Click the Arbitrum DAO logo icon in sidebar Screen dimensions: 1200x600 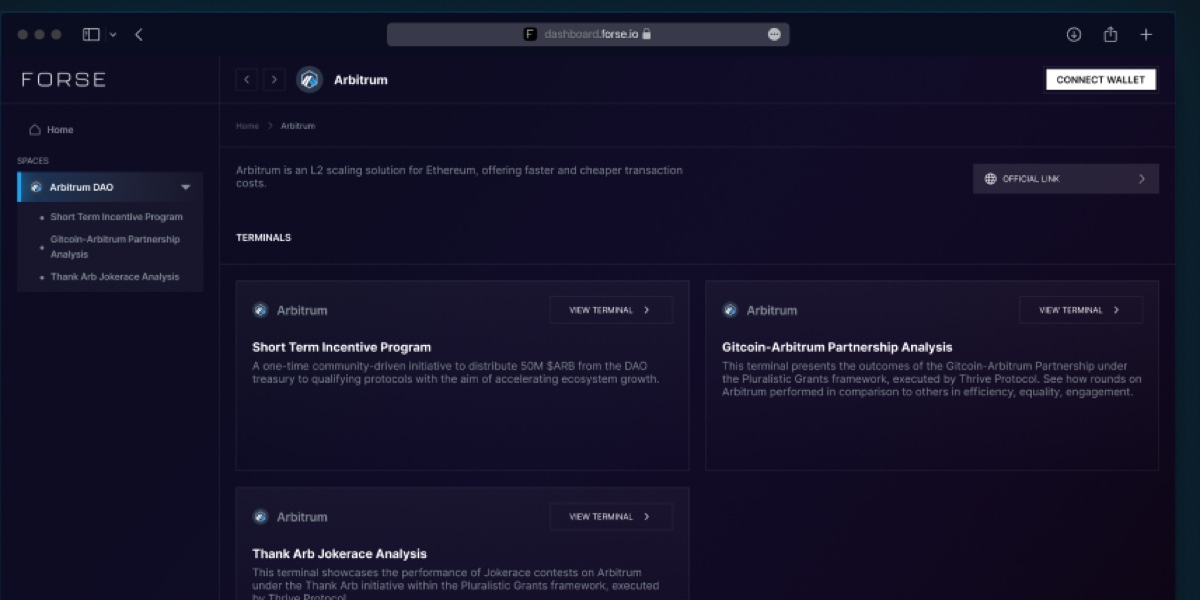pos(36,187)
